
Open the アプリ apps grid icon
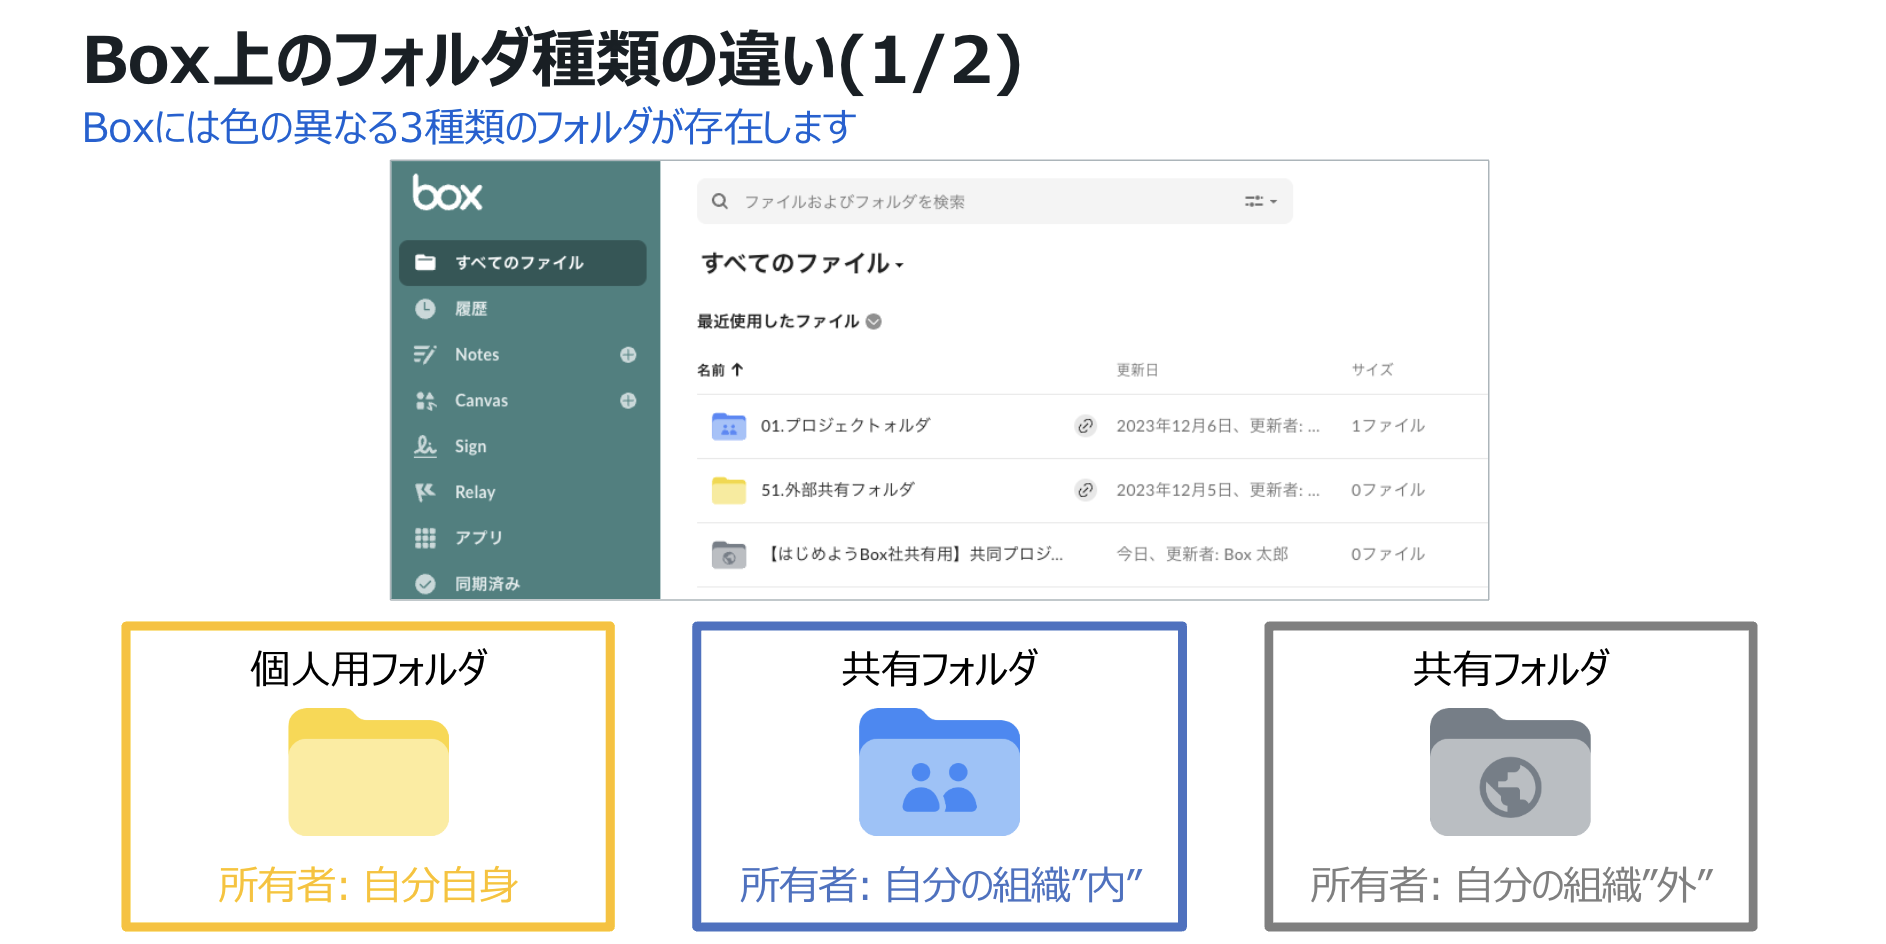(425, 538)
